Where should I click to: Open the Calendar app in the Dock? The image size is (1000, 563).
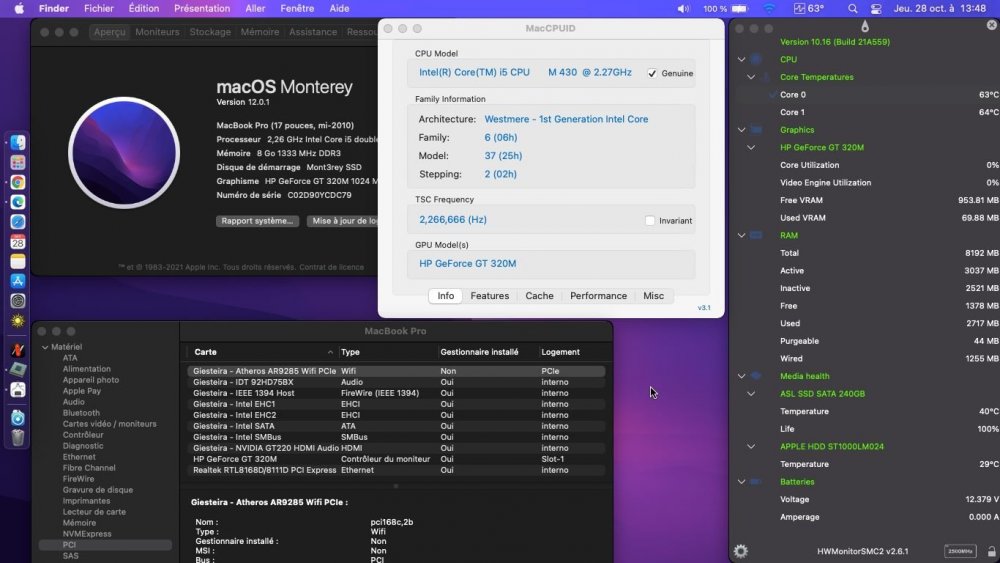[18, 242]
